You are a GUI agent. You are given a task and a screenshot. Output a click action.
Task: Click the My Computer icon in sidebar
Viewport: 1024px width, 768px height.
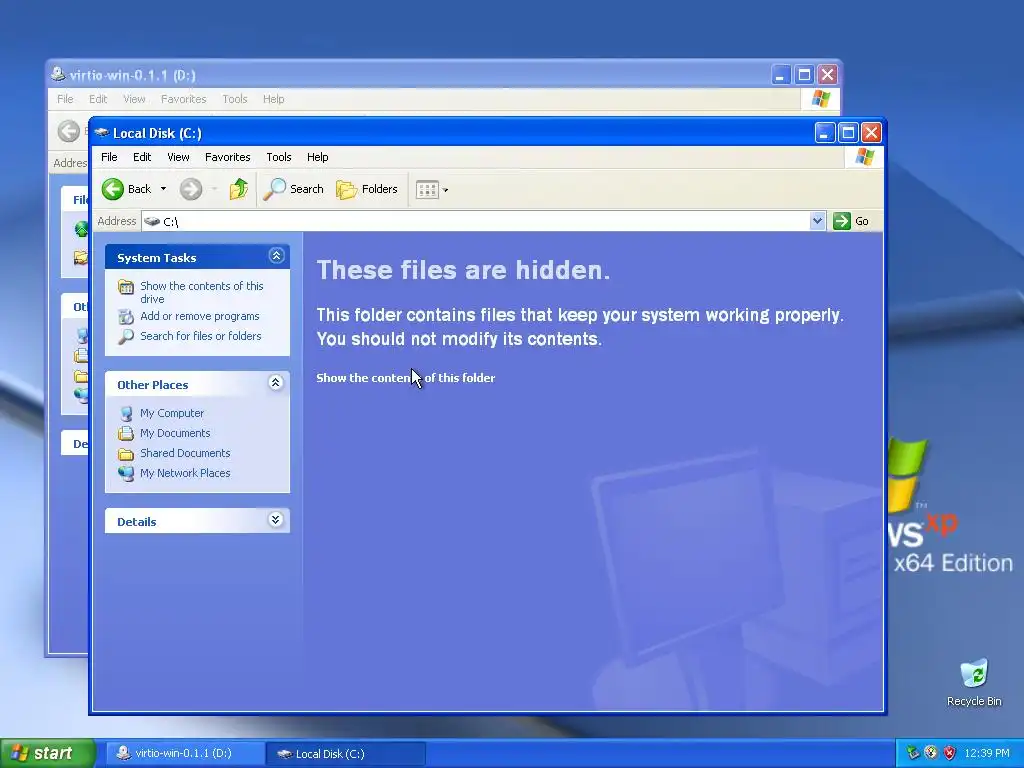click(x=126, y=413)
